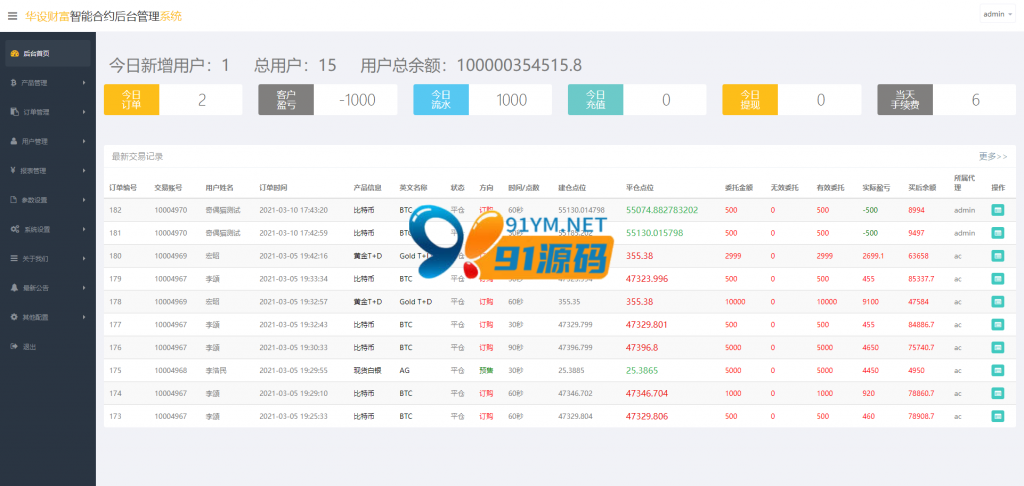Click the 平仓点位 column header
Viewport: 1024px width, 486px height.
[639, 187]
